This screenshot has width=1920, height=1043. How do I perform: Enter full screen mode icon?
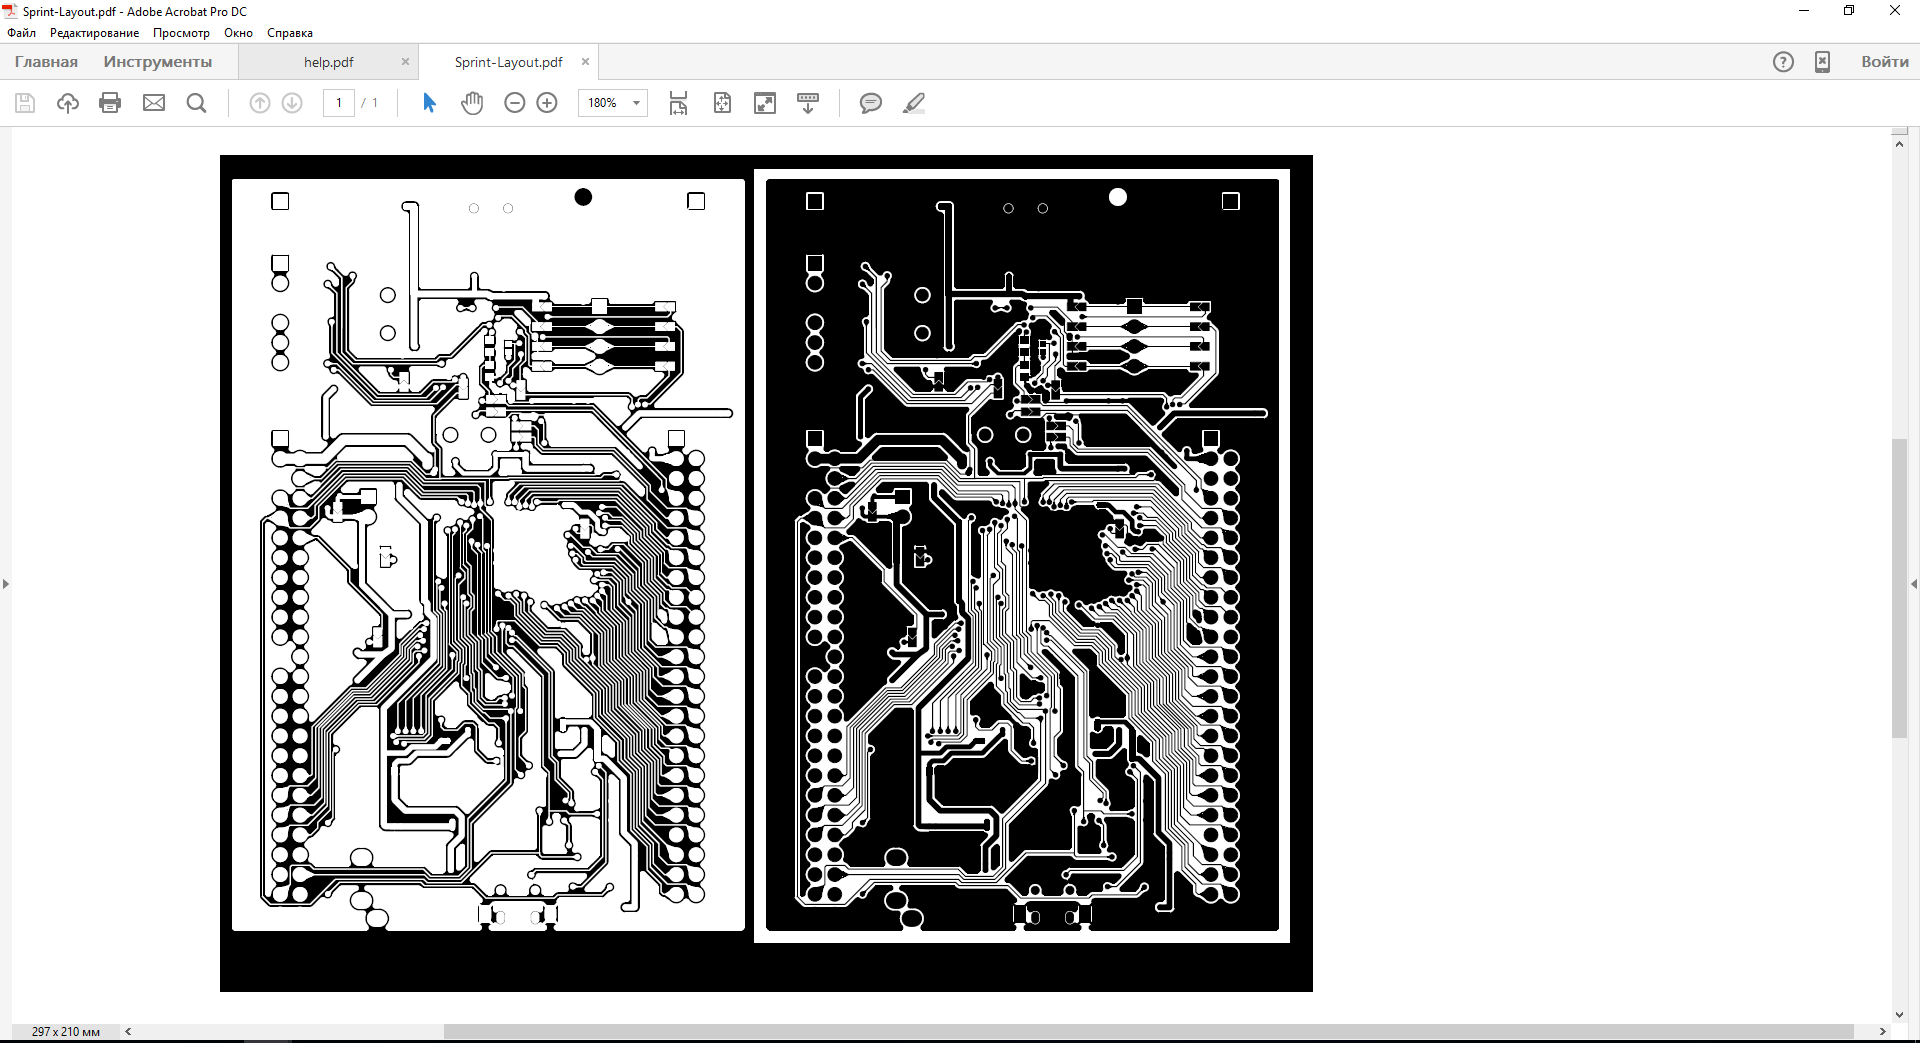(765, 103)
